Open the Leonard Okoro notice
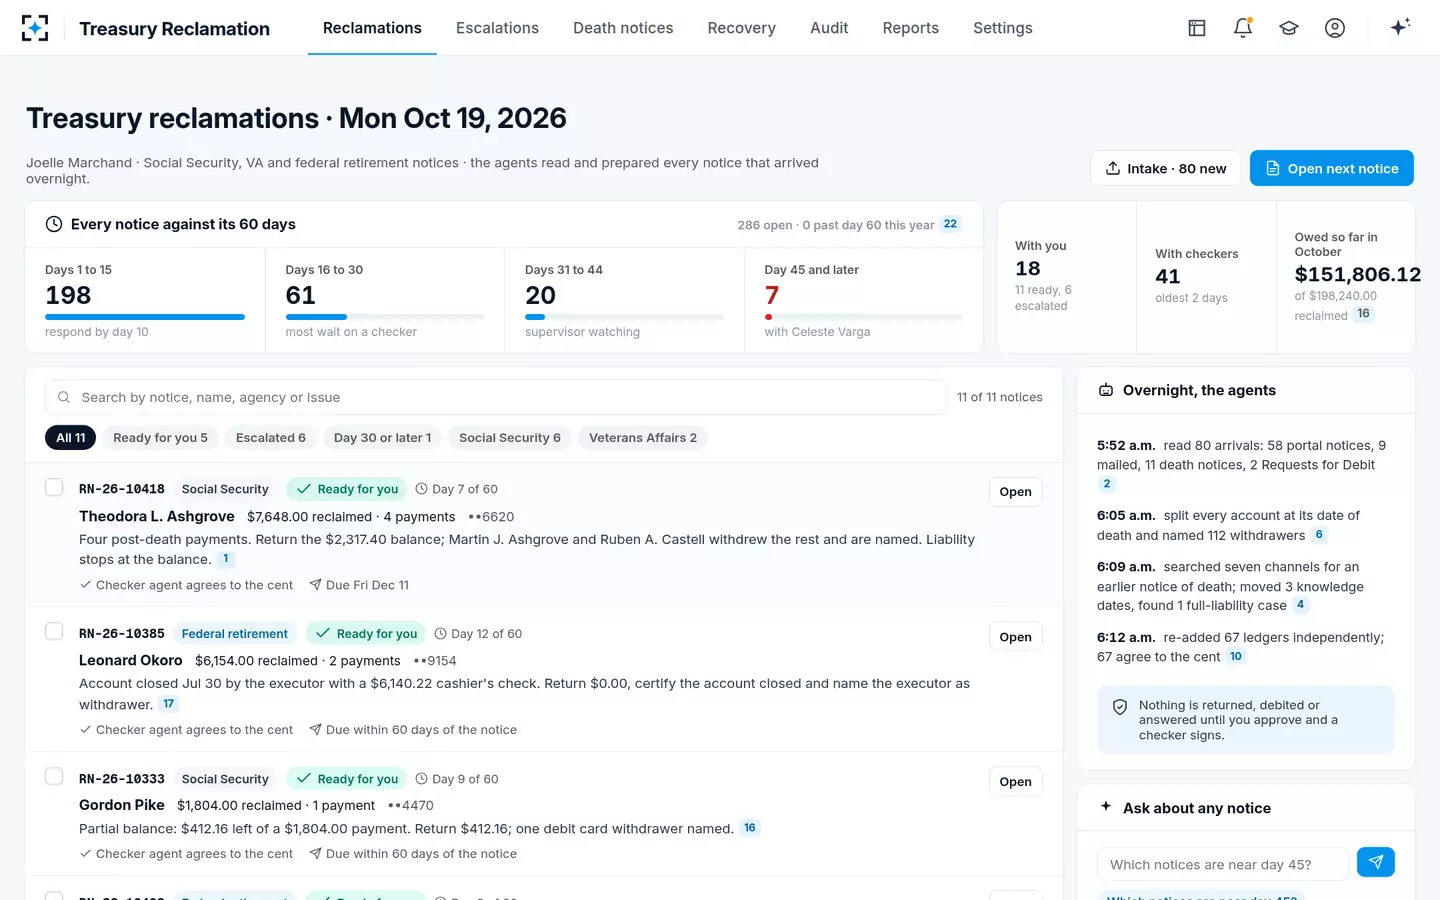This screenshot has height=900, width=1440. [1015, 637]
